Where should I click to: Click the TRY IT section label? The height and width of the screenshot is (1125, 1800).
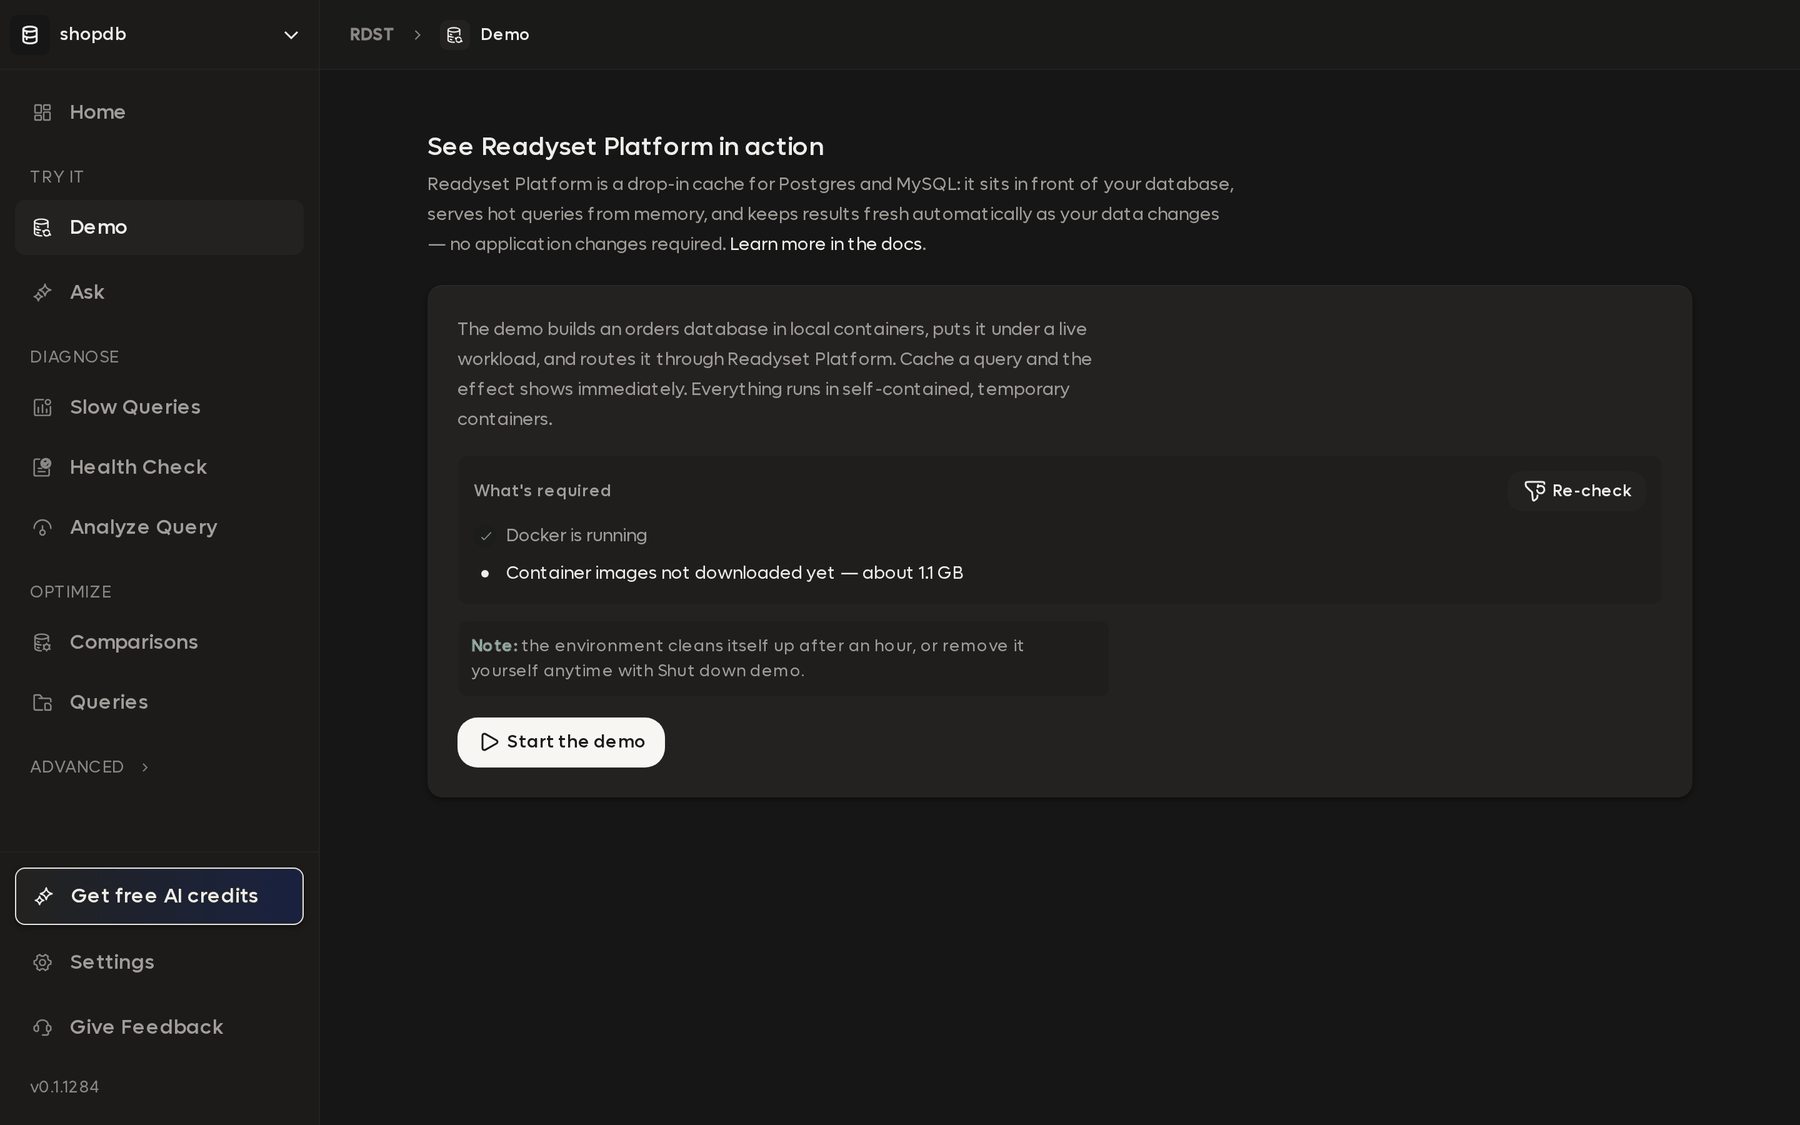57,177
